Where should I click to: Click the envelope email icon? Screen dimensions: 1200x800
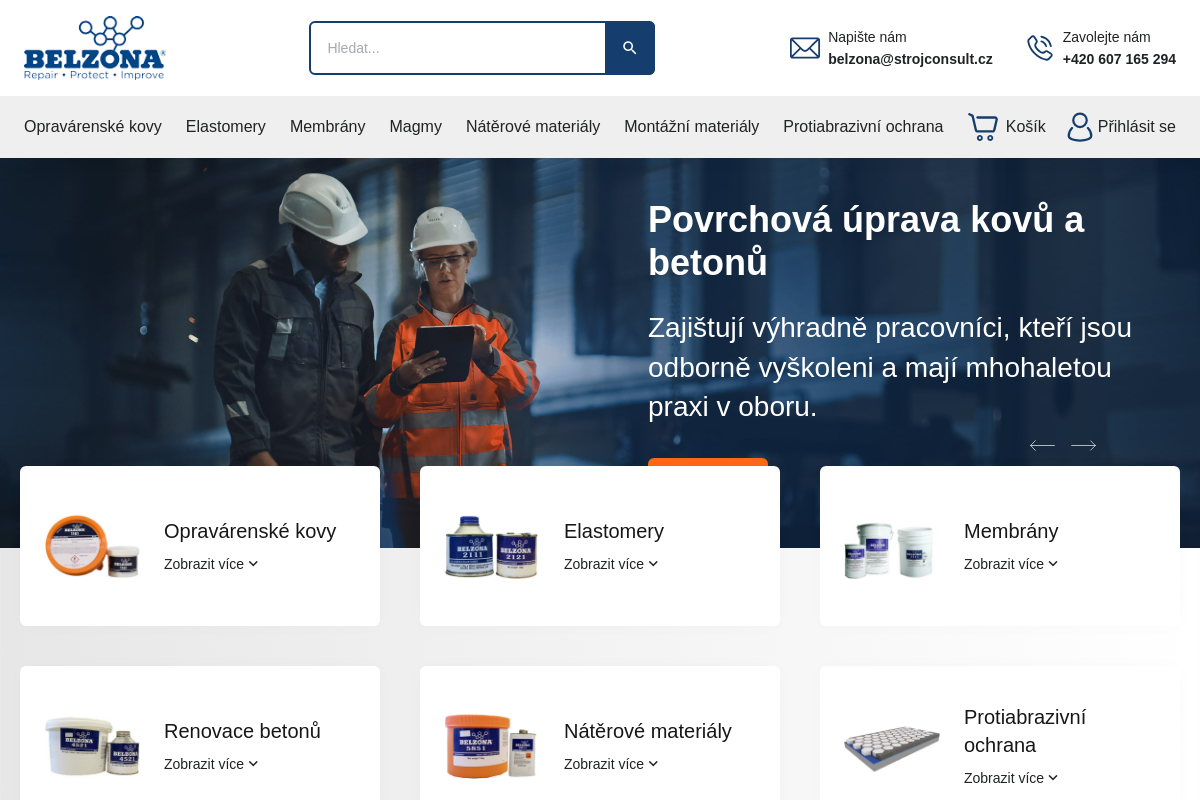(804, 47)
